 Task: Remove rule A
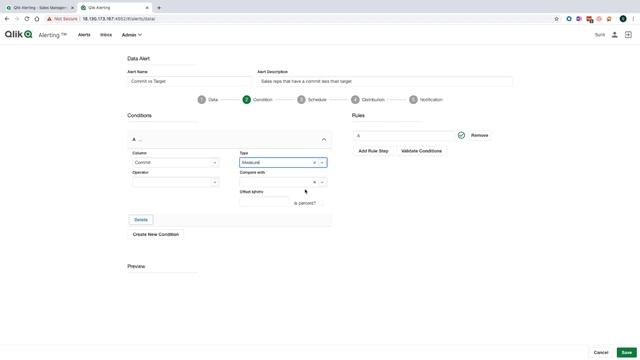click(x=480, y=135)
